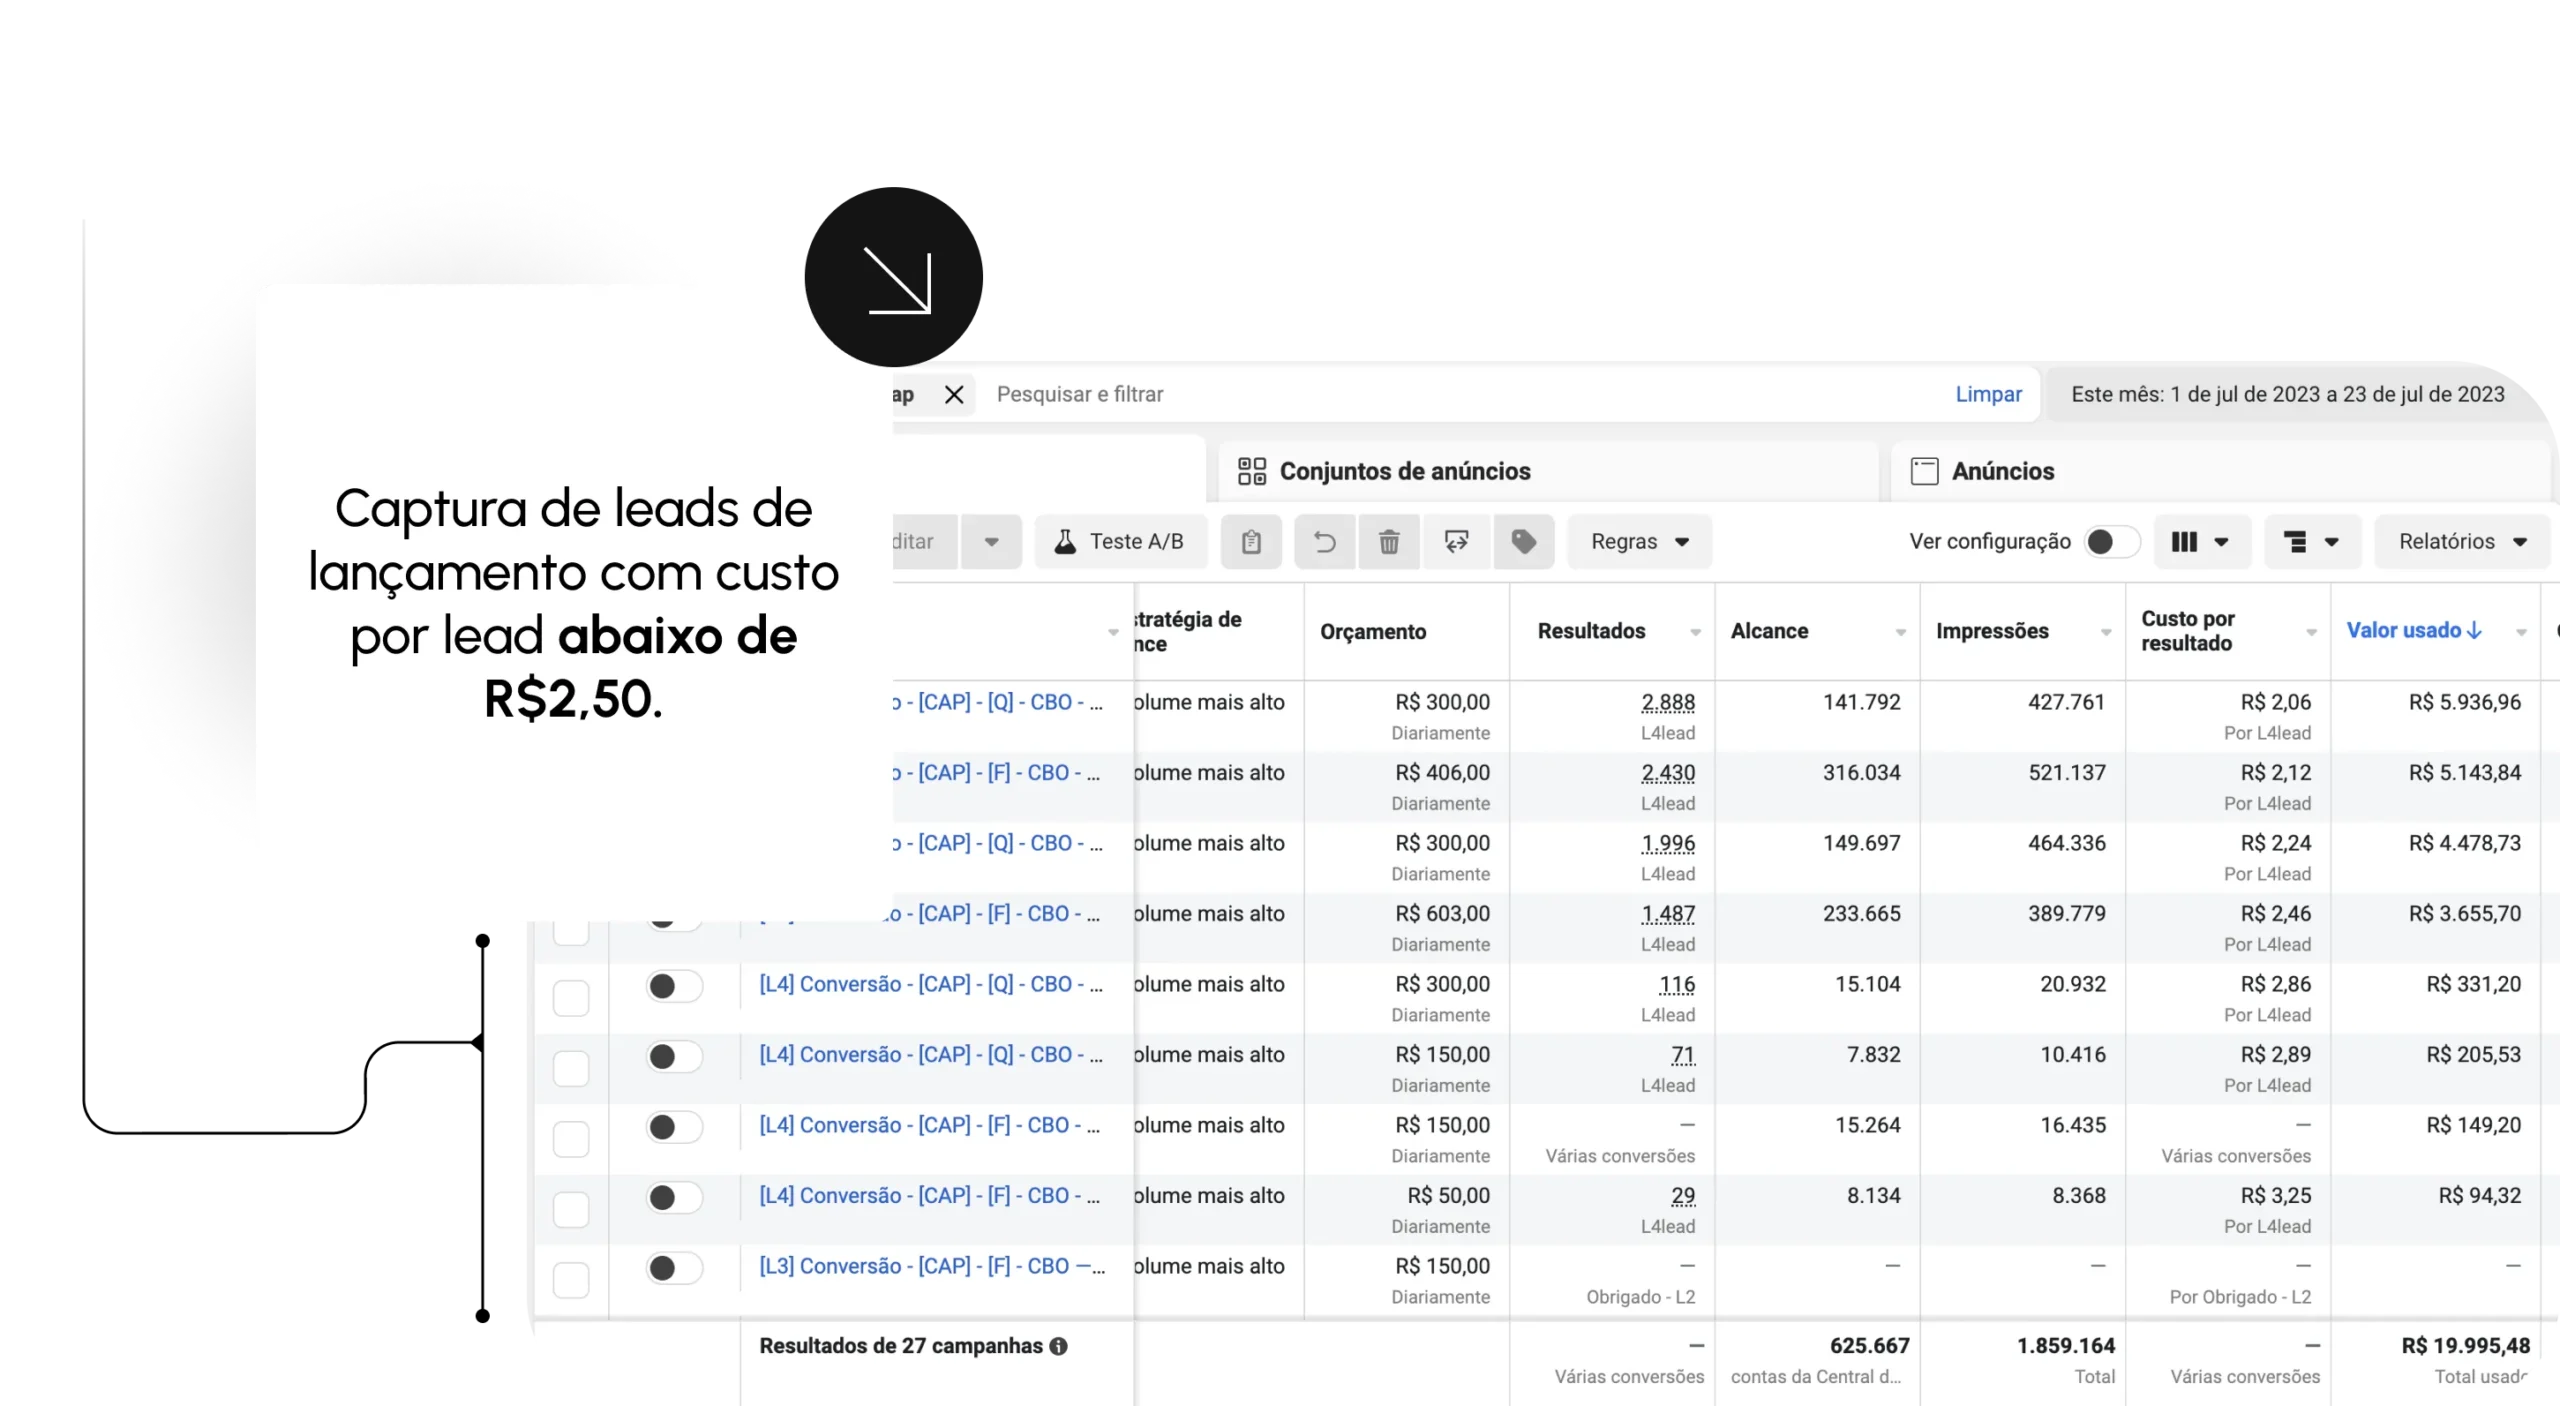This screenshot has height=1406, width=2560.
Task: Click the trash delete icon
Action: click(x=1389, y=542)
